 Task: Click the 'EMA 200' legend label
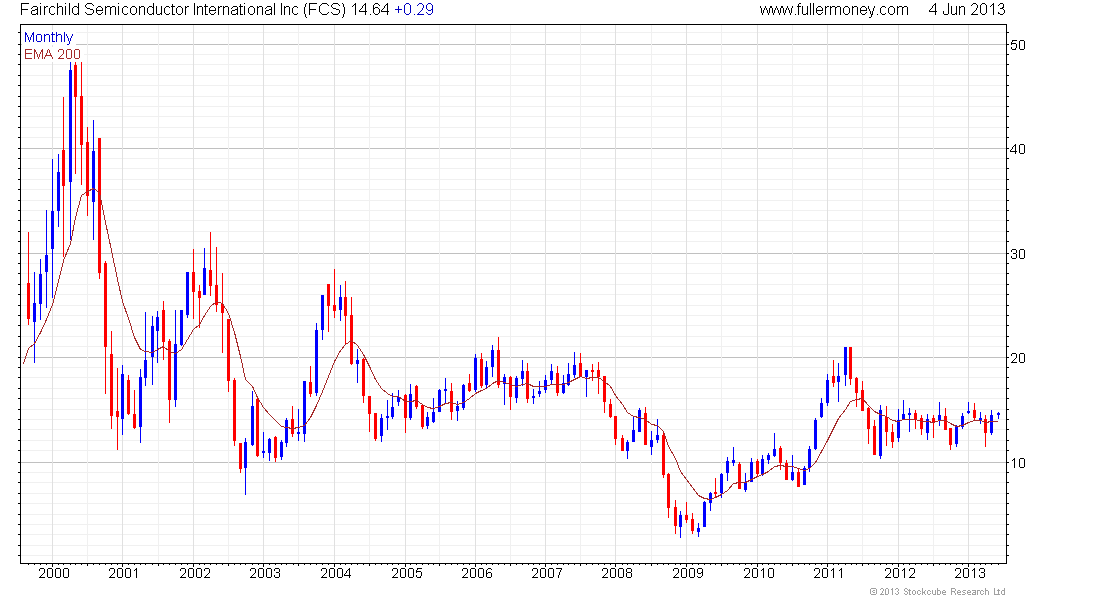[52, 54]
